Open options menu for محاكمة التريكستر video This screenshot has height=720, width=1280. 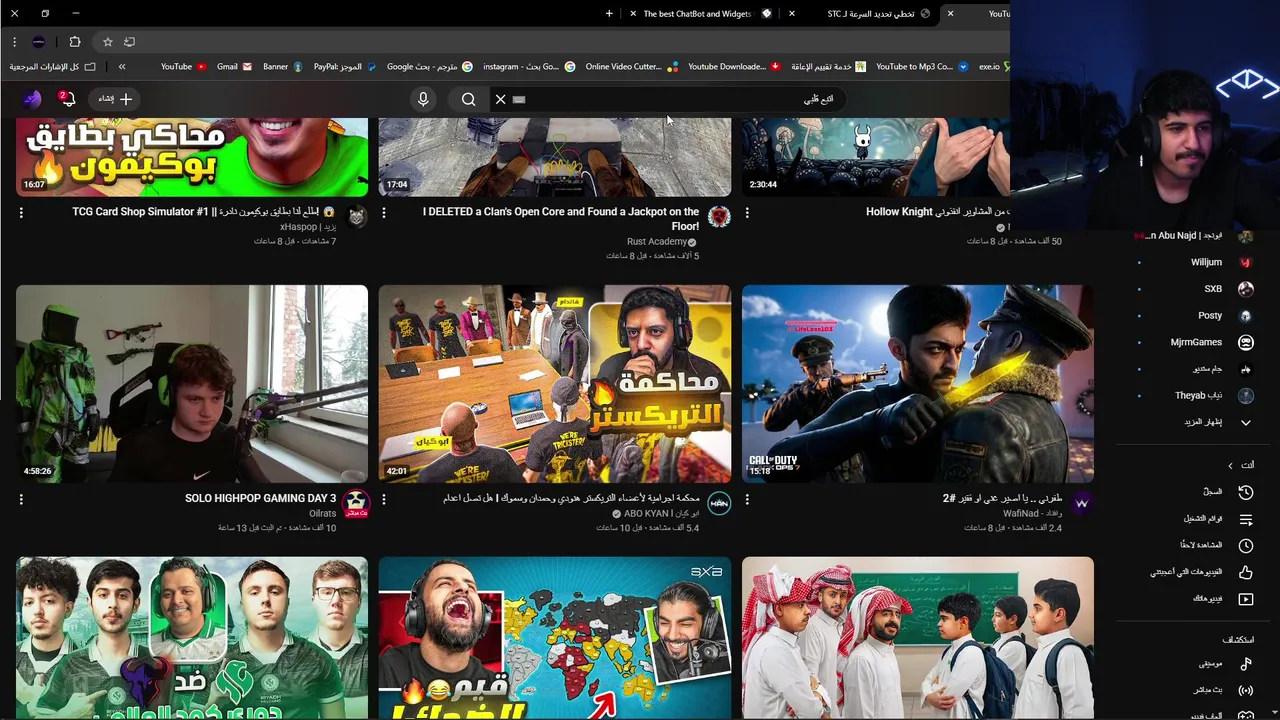click(384, 499)
